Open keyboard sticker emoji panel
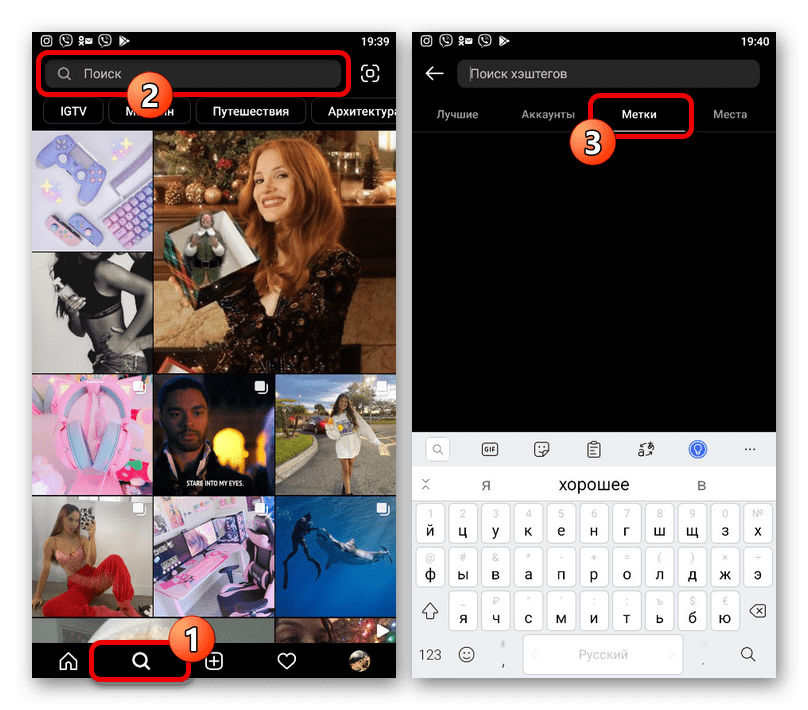Image resolution: width=808 pixels, height=710 pixels. tap(542, 450)
